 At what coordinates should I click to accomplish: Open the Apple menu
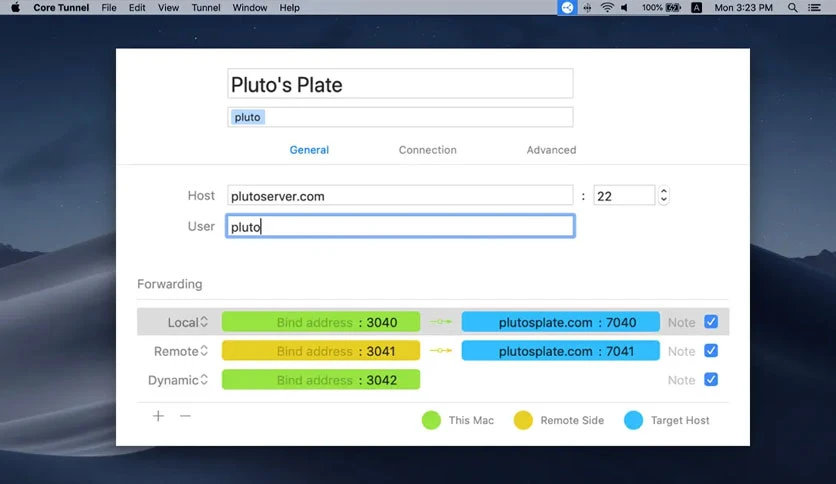tap(15, 7)
